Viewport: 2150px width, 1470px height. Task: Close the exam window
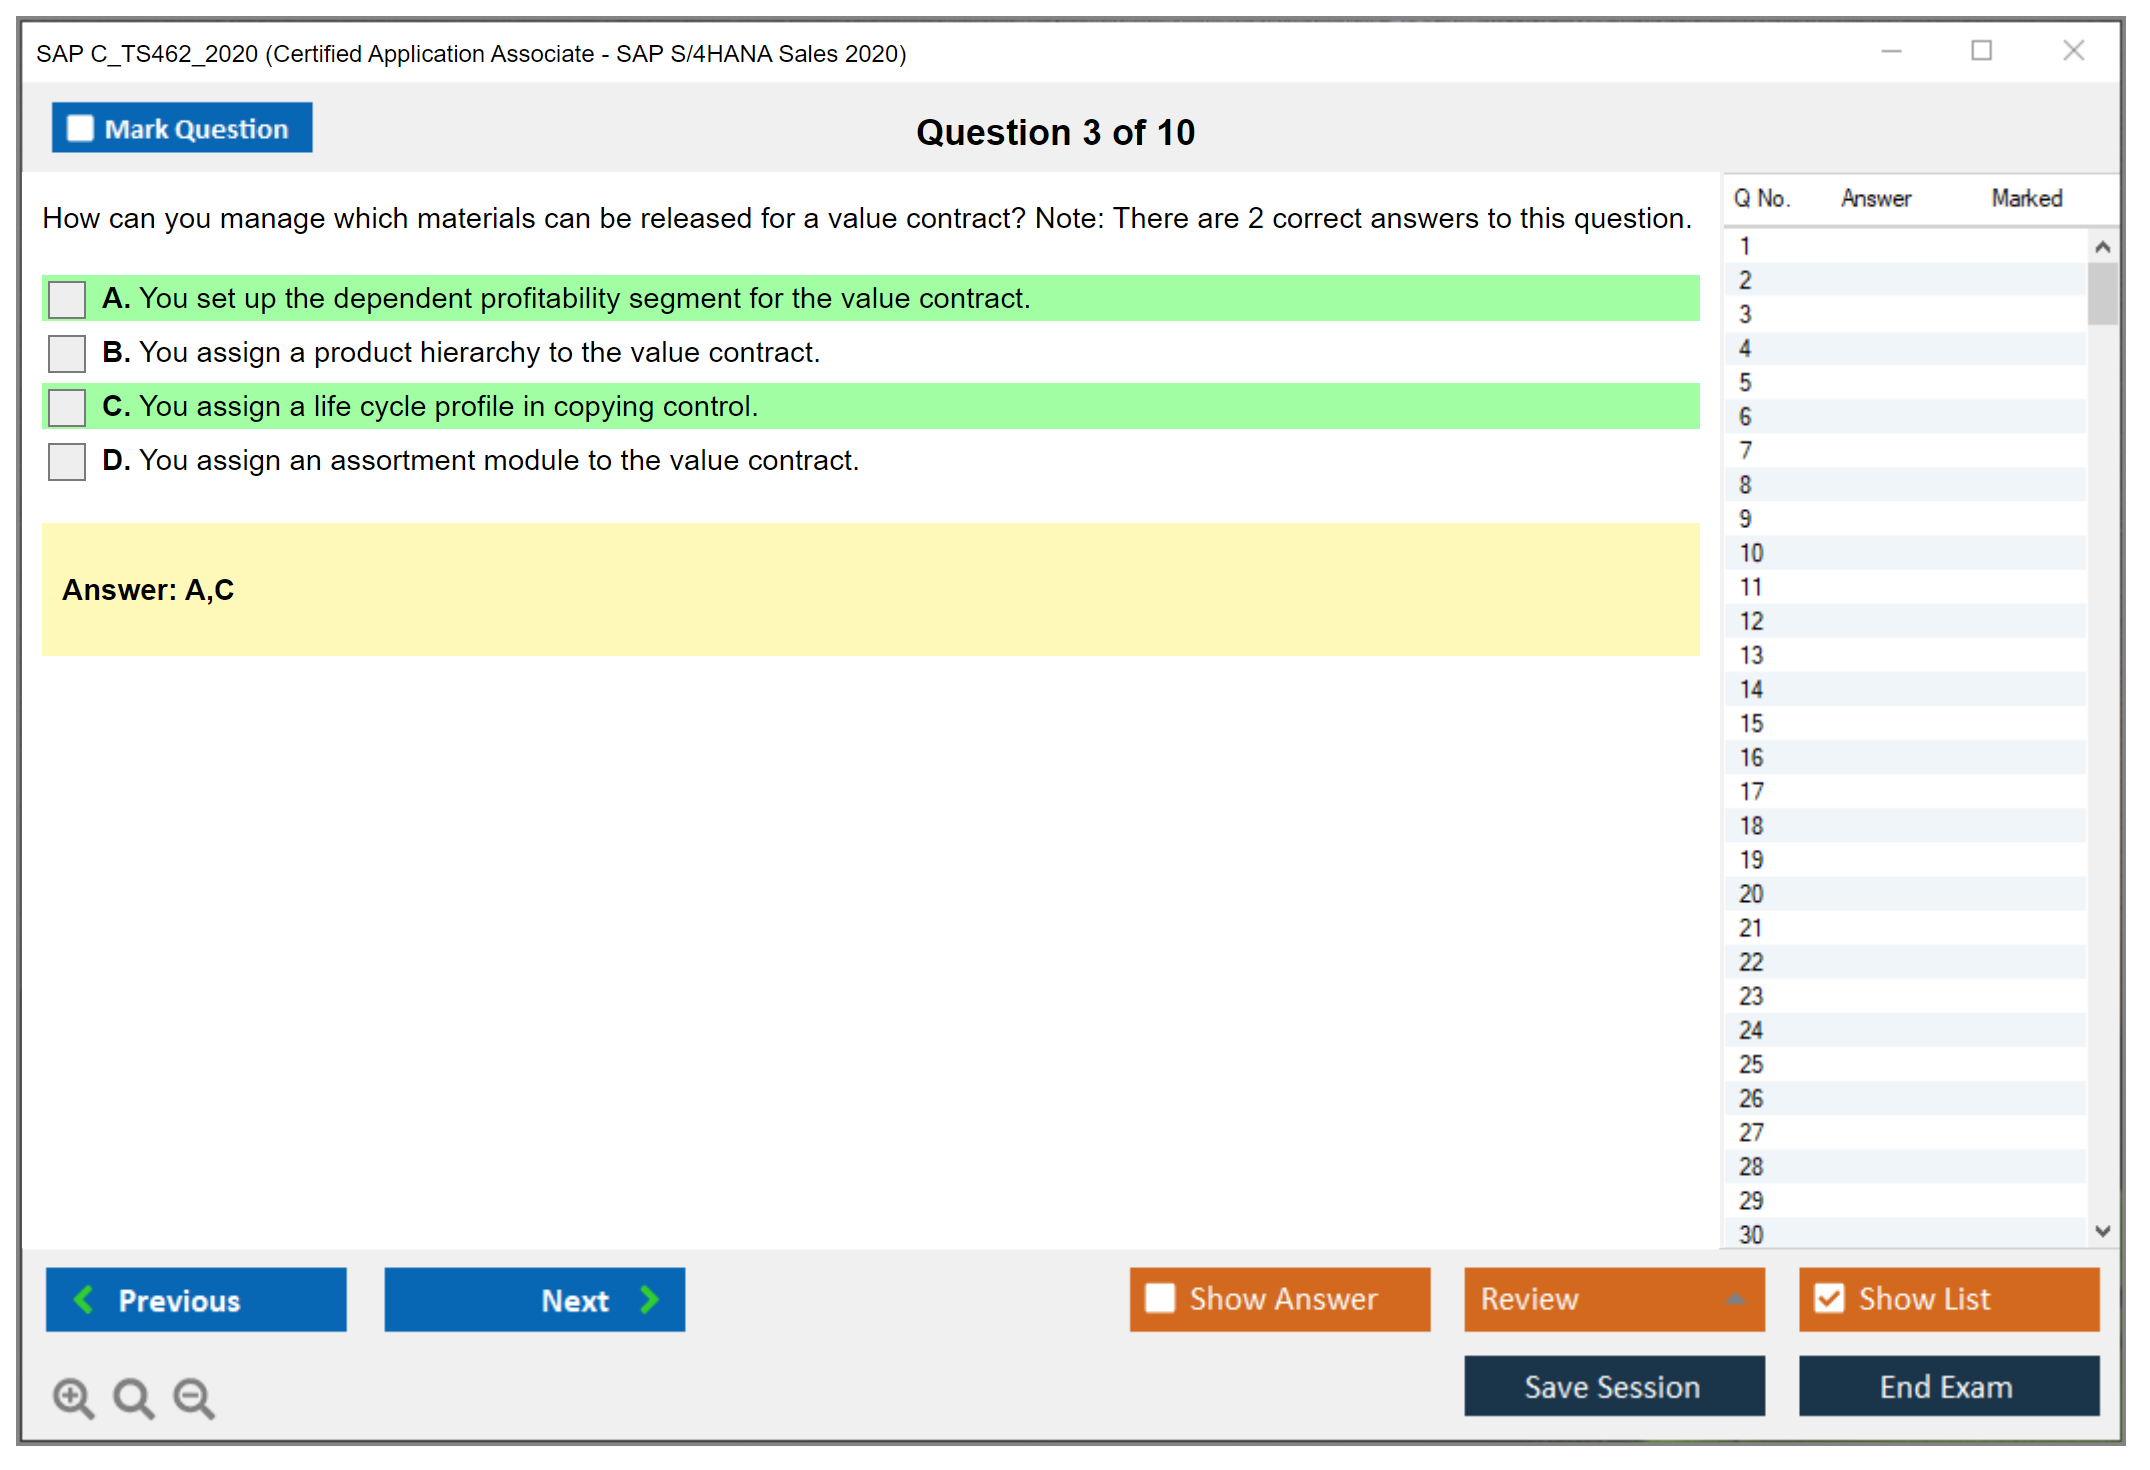point(2073,51)
